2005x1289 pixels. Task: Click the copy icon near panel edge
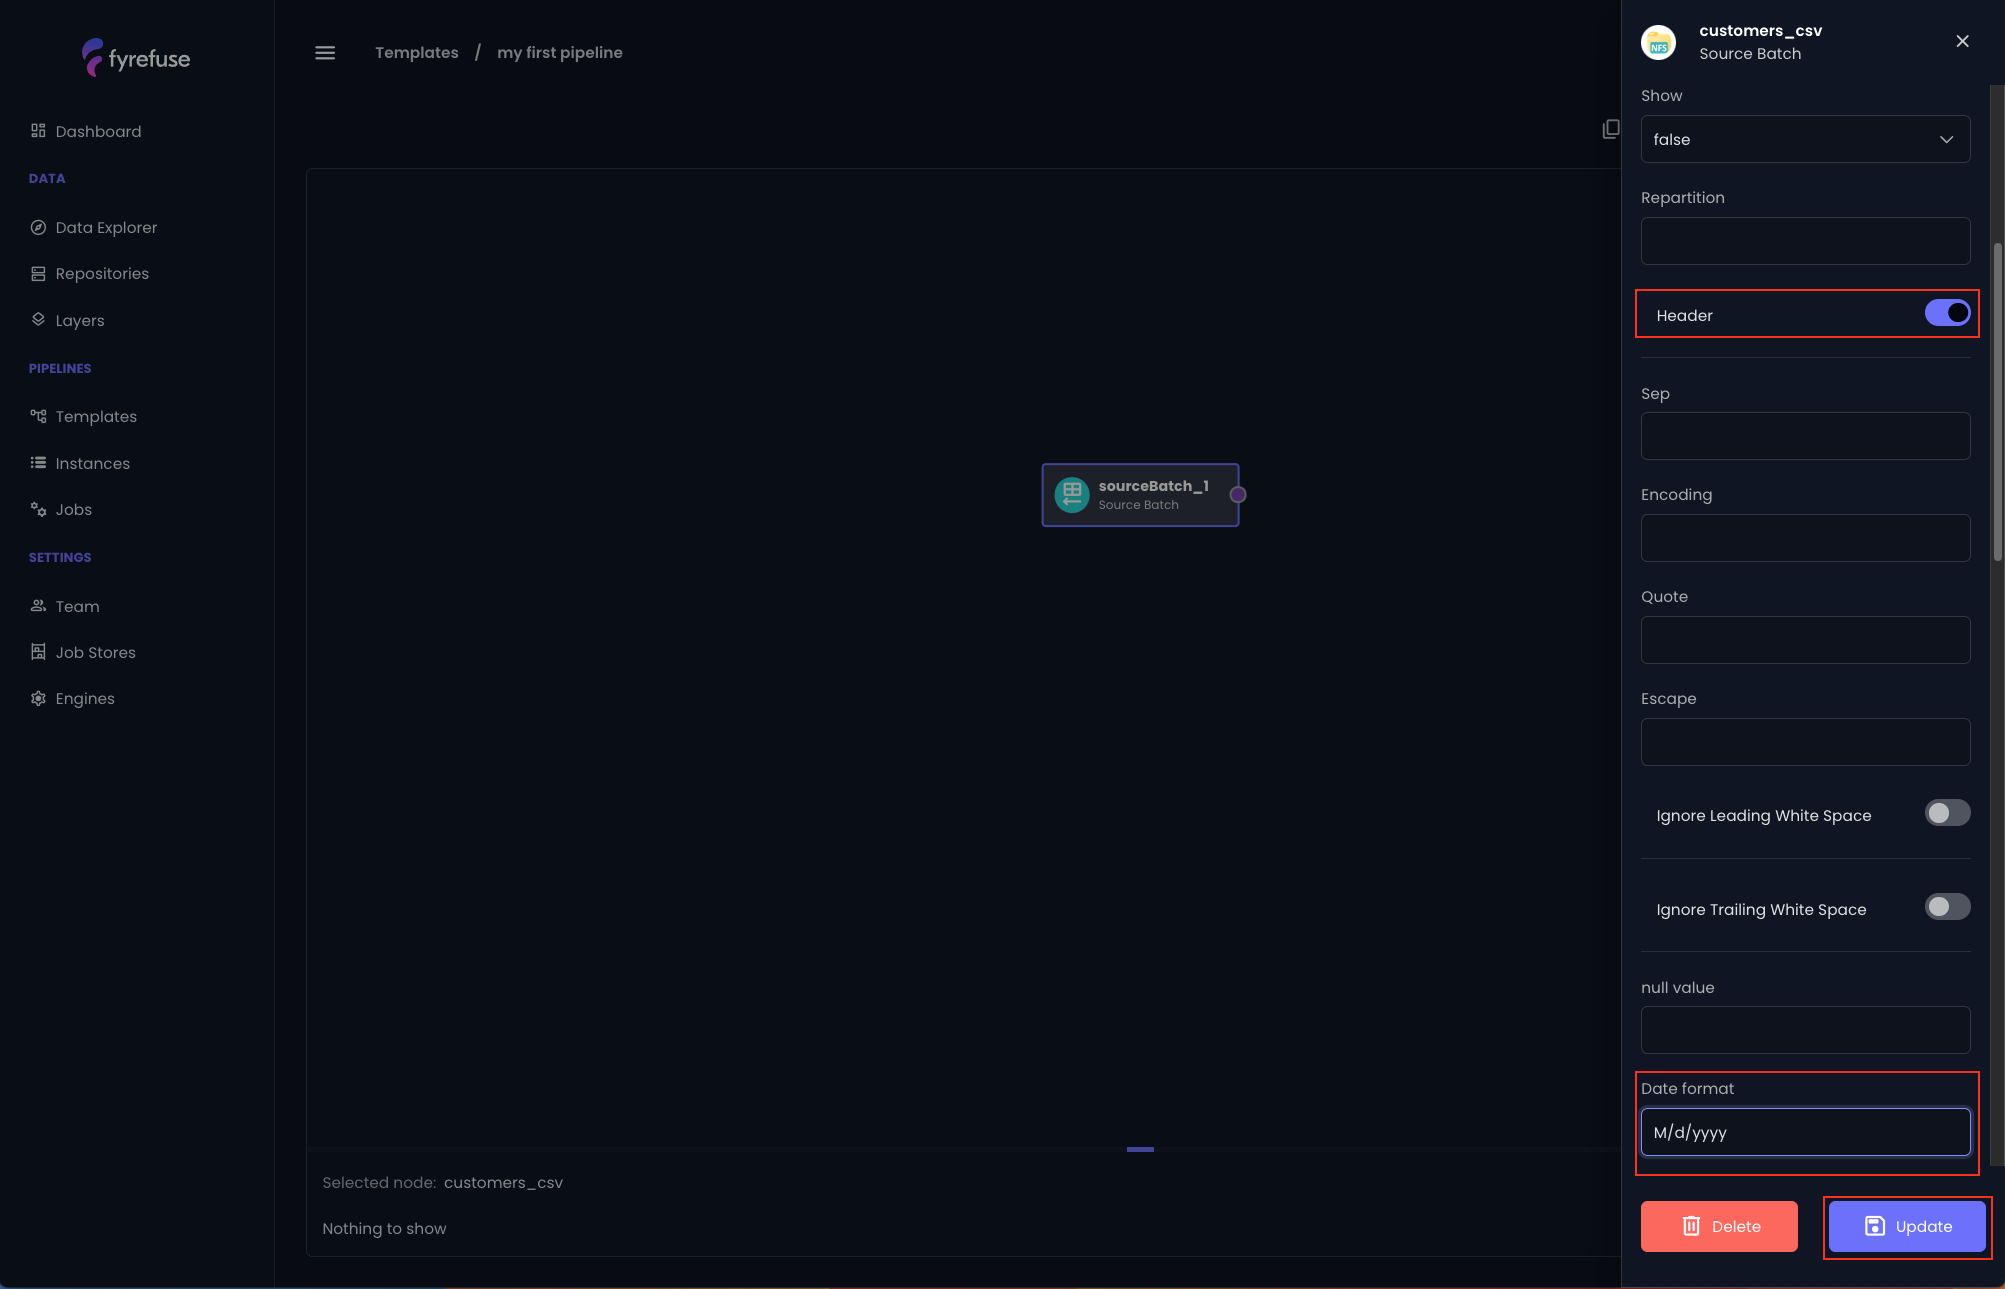pos(1610,129)
